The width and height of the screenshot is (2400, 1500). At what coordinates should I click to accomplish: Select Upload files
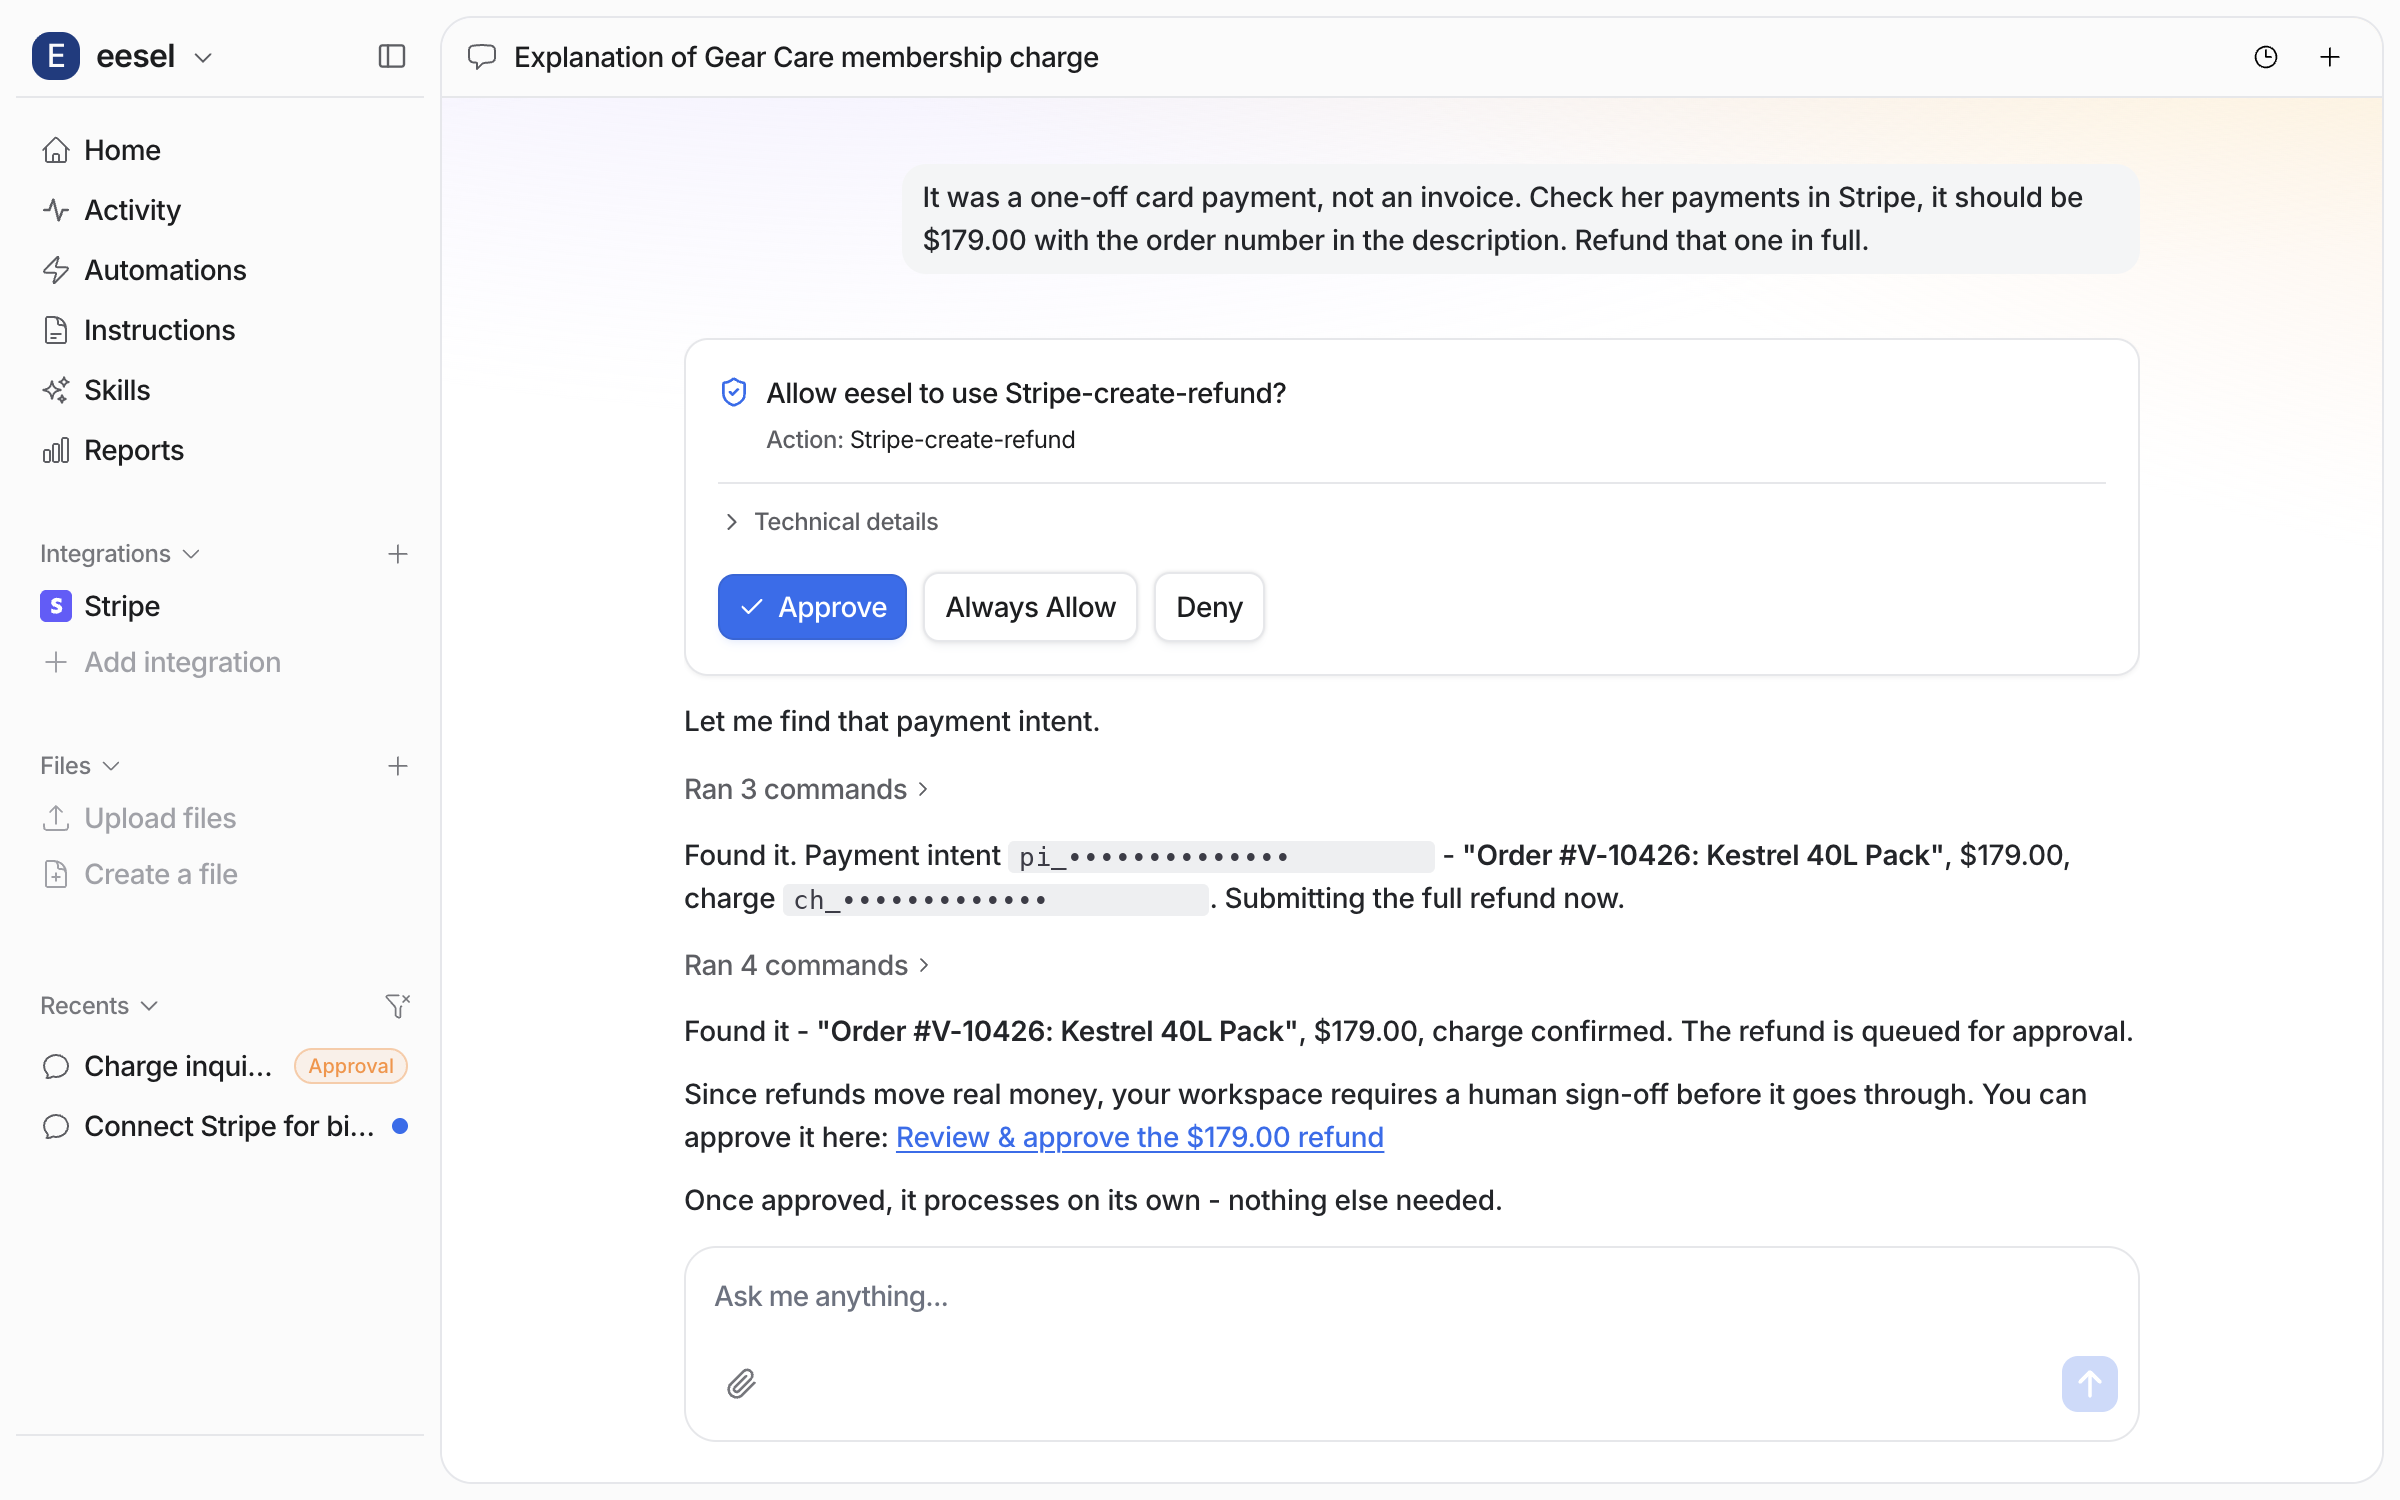(140, 818)
